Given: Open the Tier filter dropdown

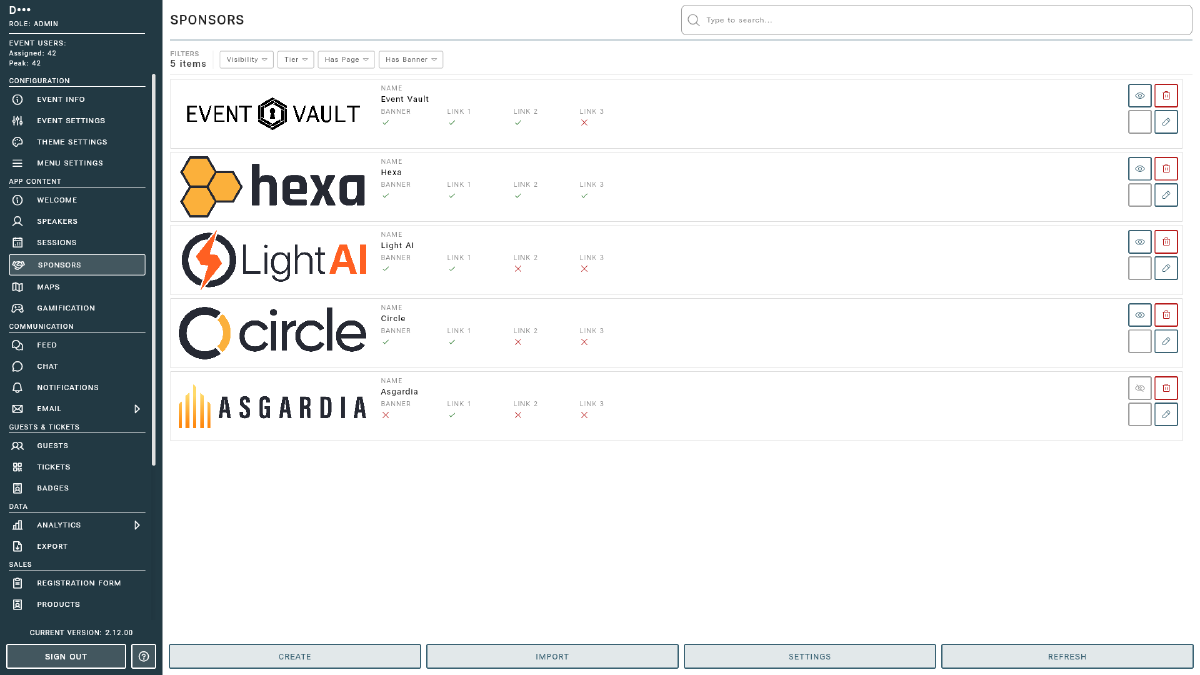Looking at the screenshot, I should point(296,60).
